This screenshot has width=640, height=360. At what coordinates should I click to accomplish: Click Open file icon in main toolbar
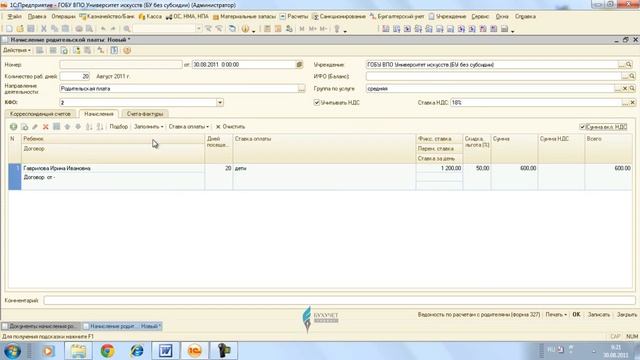tap(20, 29)
